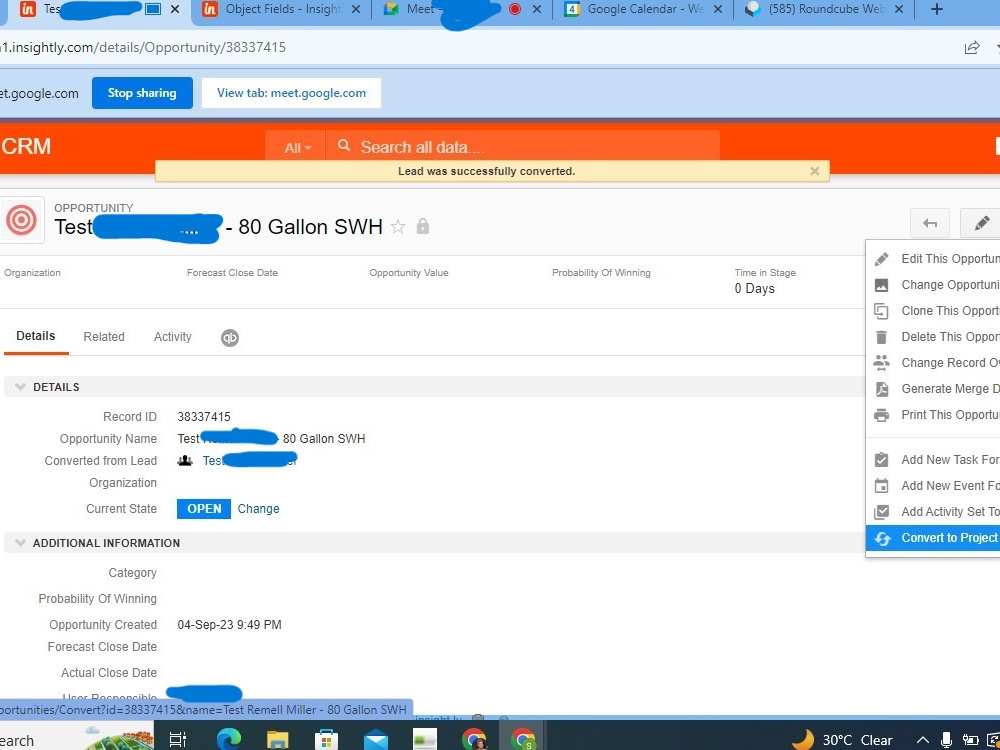Select Add Activity Set menu item

pyautogui.click(x=933, y=512)
